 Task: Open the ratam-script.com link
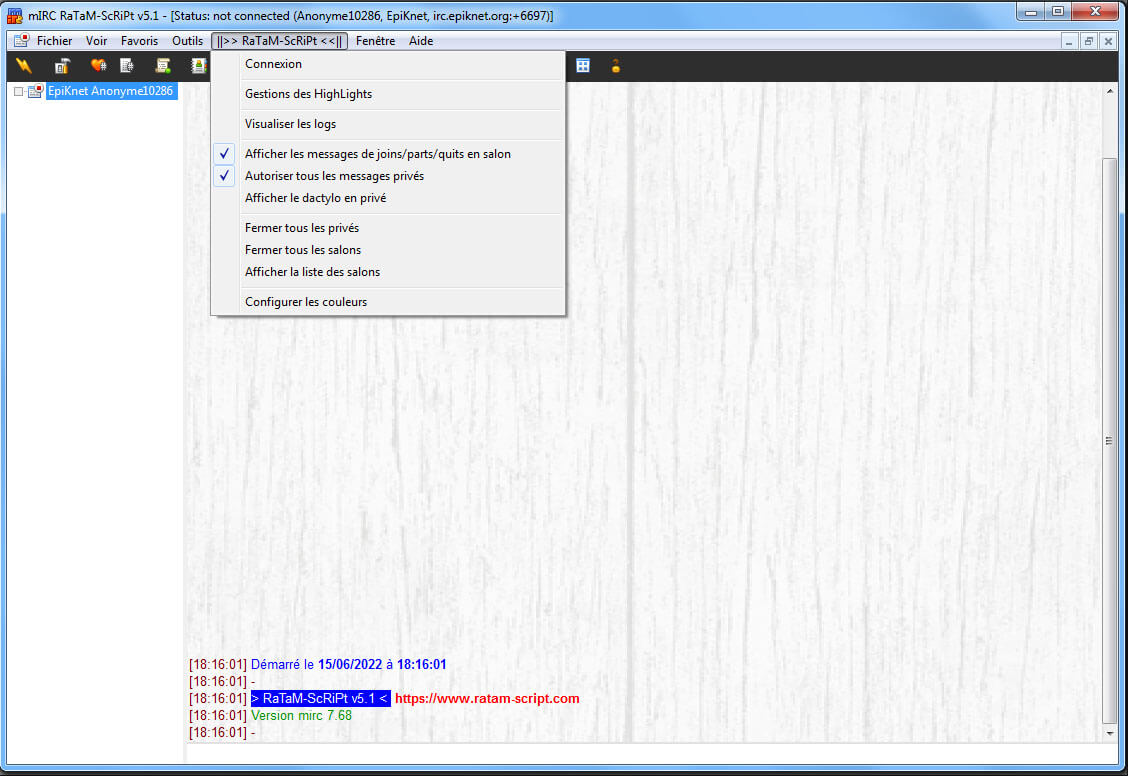click(487, 698)
